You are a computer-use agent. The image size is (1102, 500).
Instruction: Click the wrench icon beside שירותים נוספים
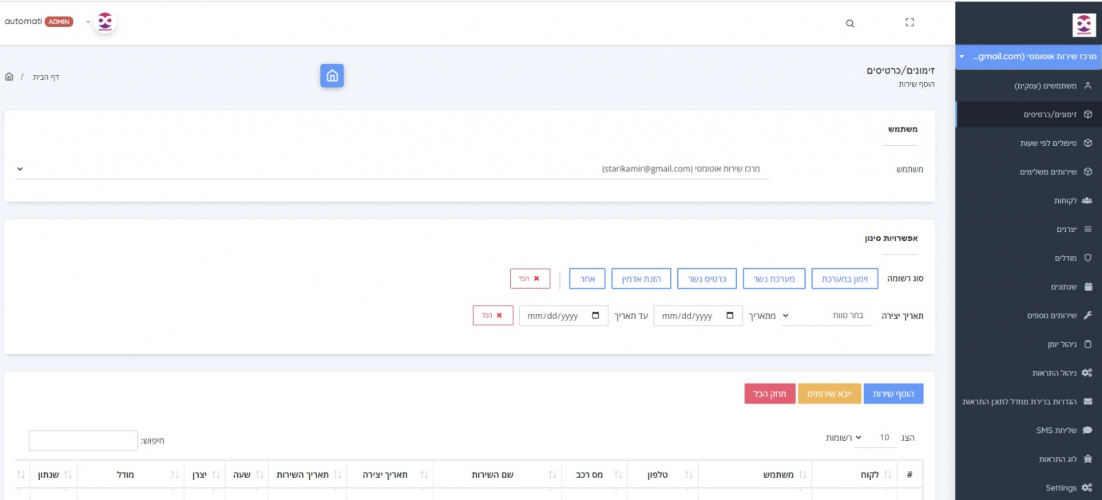point(1088,315)
